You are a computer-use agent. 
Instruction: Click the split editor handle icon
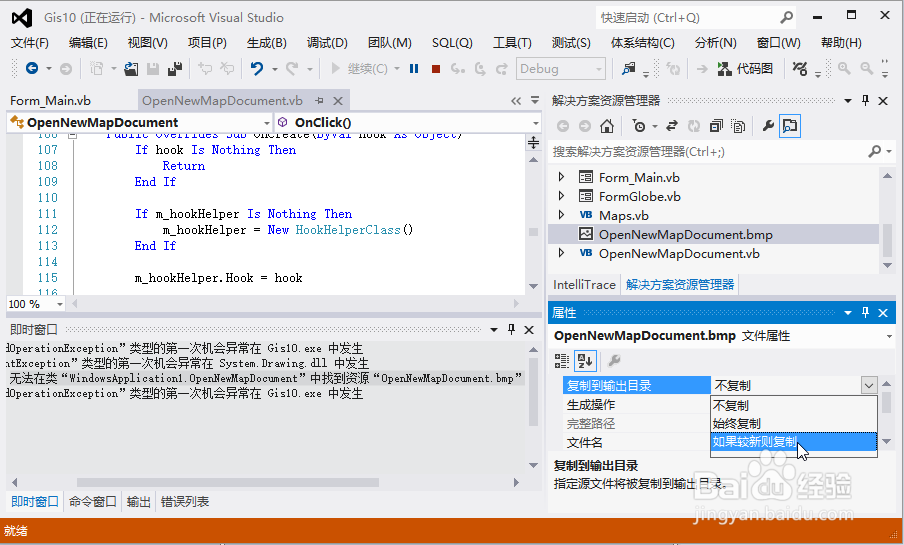pyautogui.click(x=533, y=142)
